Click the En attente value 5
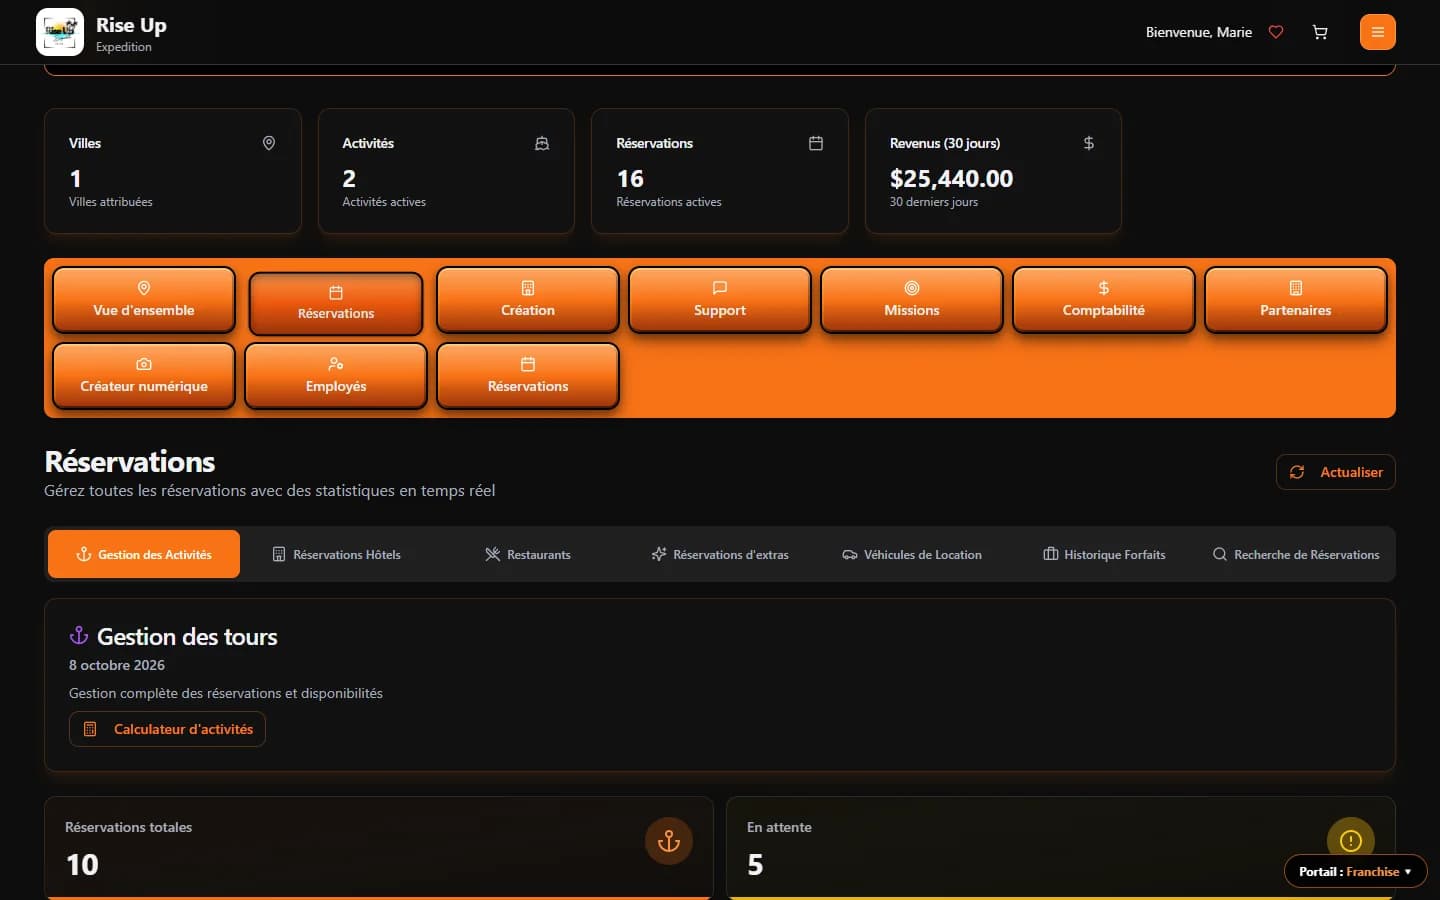 click(755, 865)
